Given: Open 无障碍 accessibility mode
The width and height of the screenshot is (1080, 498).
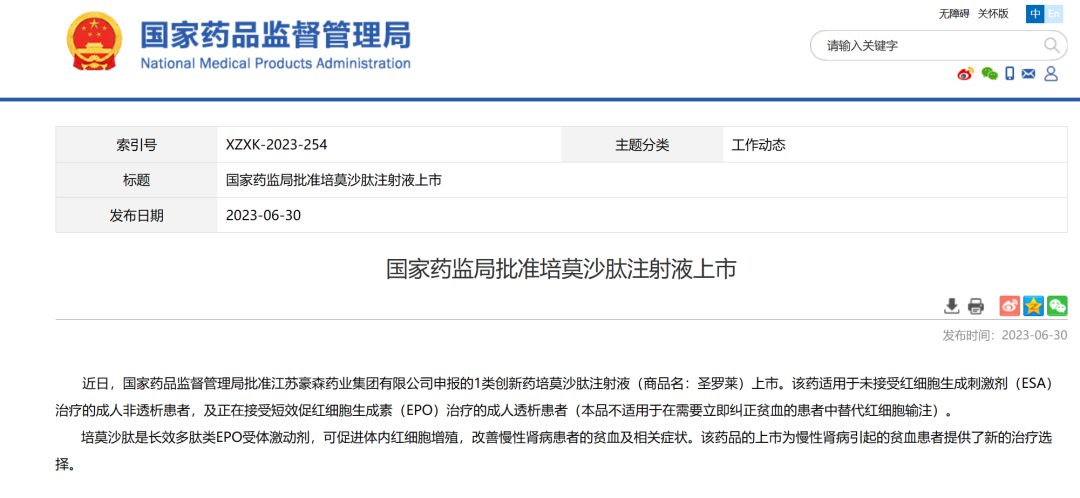Looking at the screenshot, I should (x=953, y=14).
